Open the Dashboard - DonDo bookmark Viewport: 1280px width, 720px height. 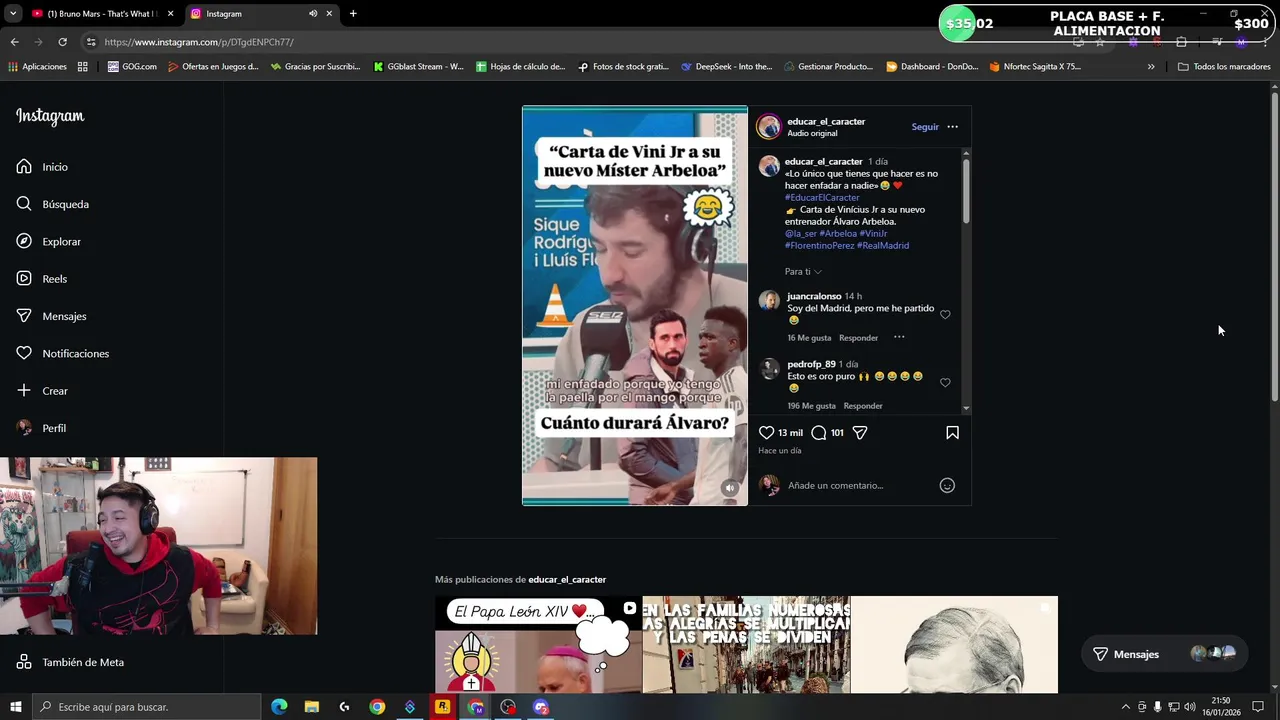(932, 67)
